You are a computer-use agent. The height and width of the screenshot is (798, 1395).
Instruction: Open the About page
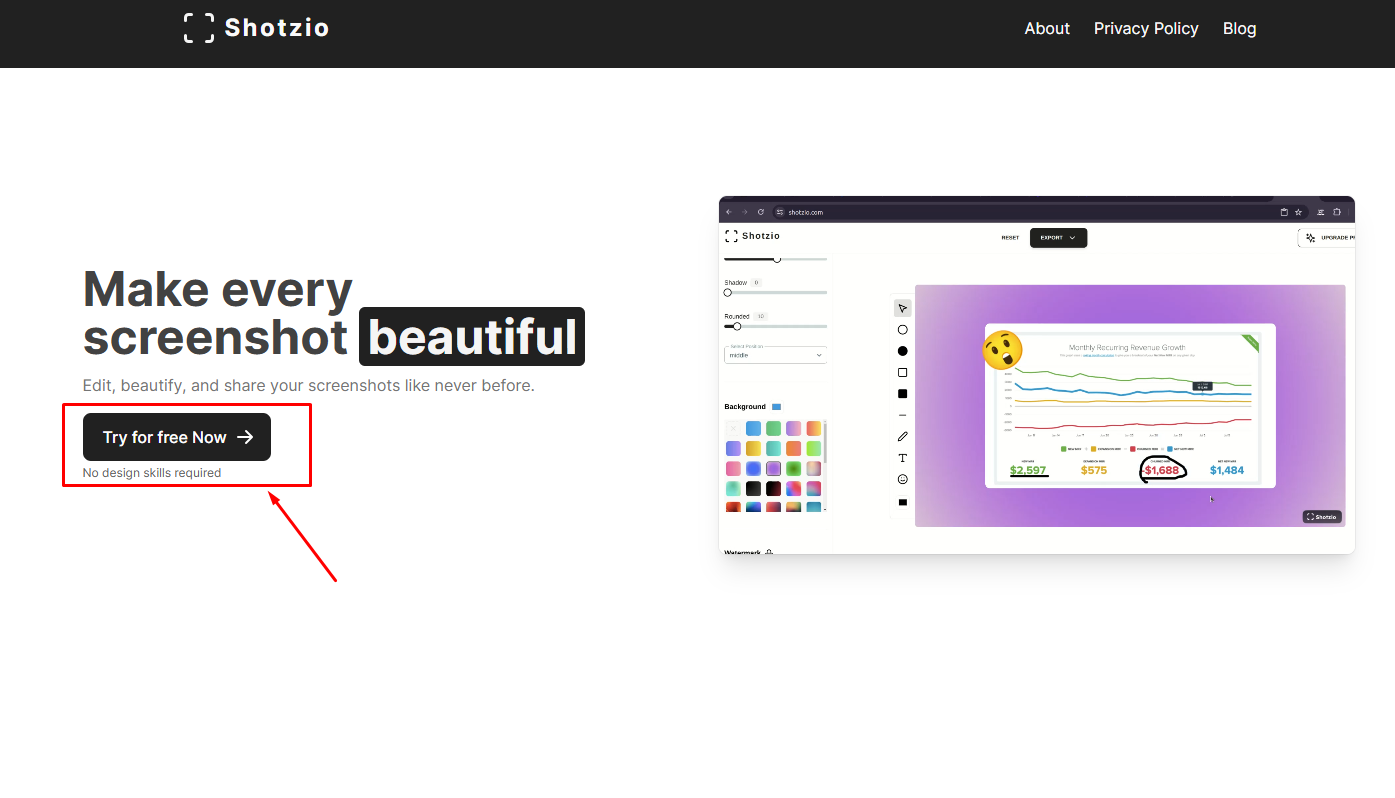tap(1047, 28)
